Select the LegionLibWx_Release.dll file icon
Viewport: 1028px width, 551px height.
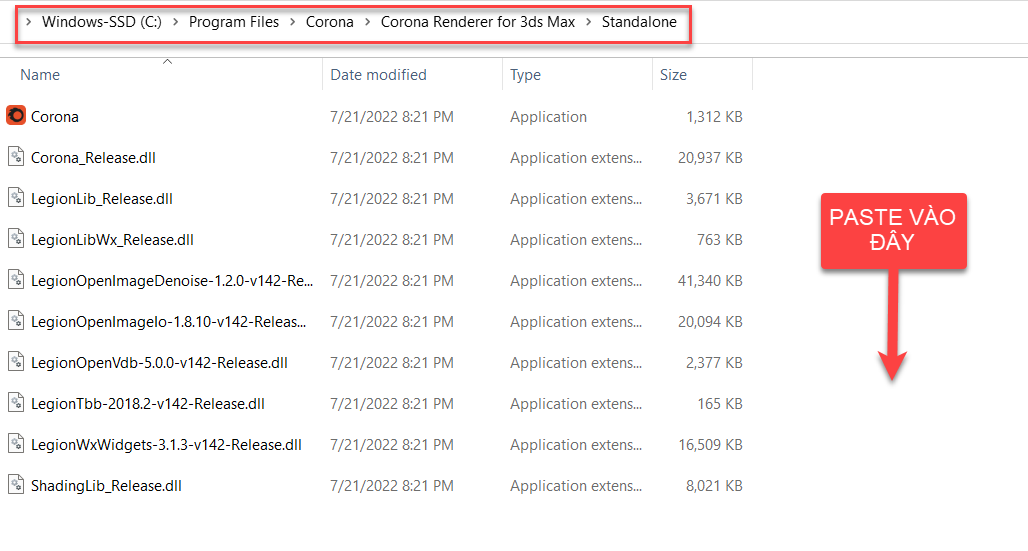[x=16, y=239]
